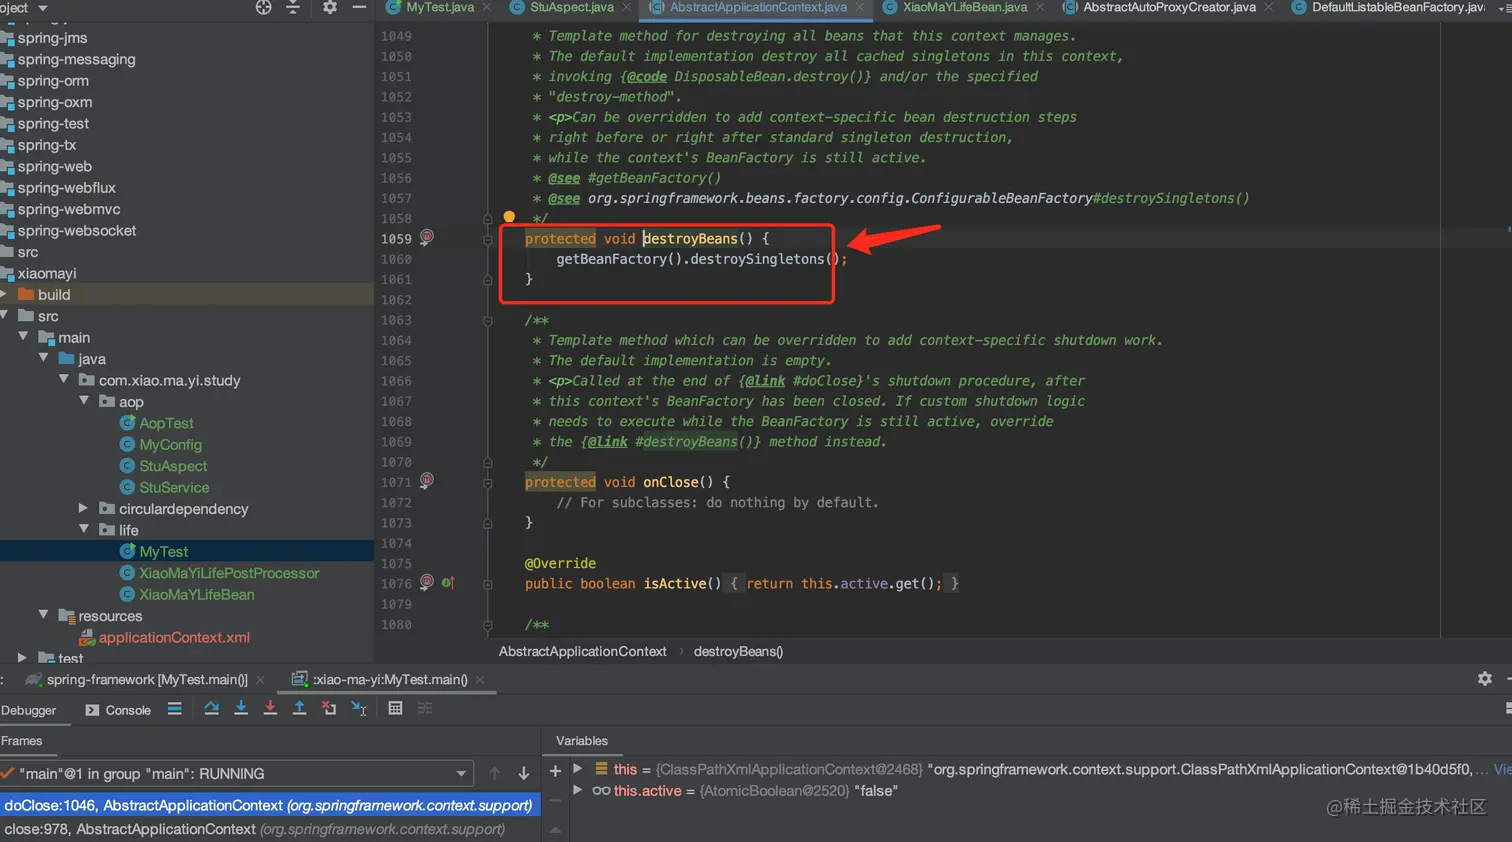This screenshot has height=842, width=1512.
Task: Select AopTest class in tree
Action: (166, 423)
